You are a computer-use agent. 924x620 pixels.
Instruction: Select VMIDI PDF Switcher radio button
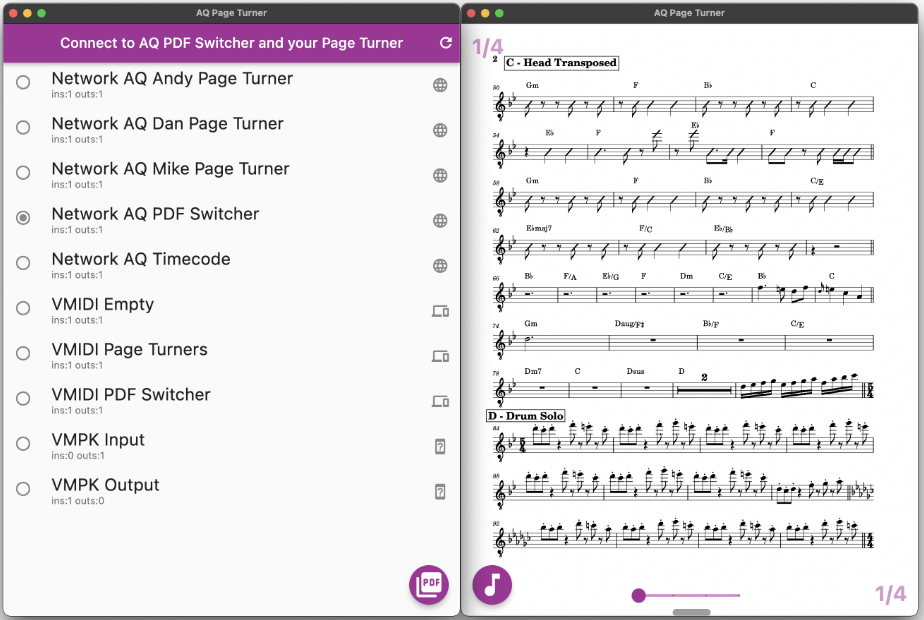[23, 398]
